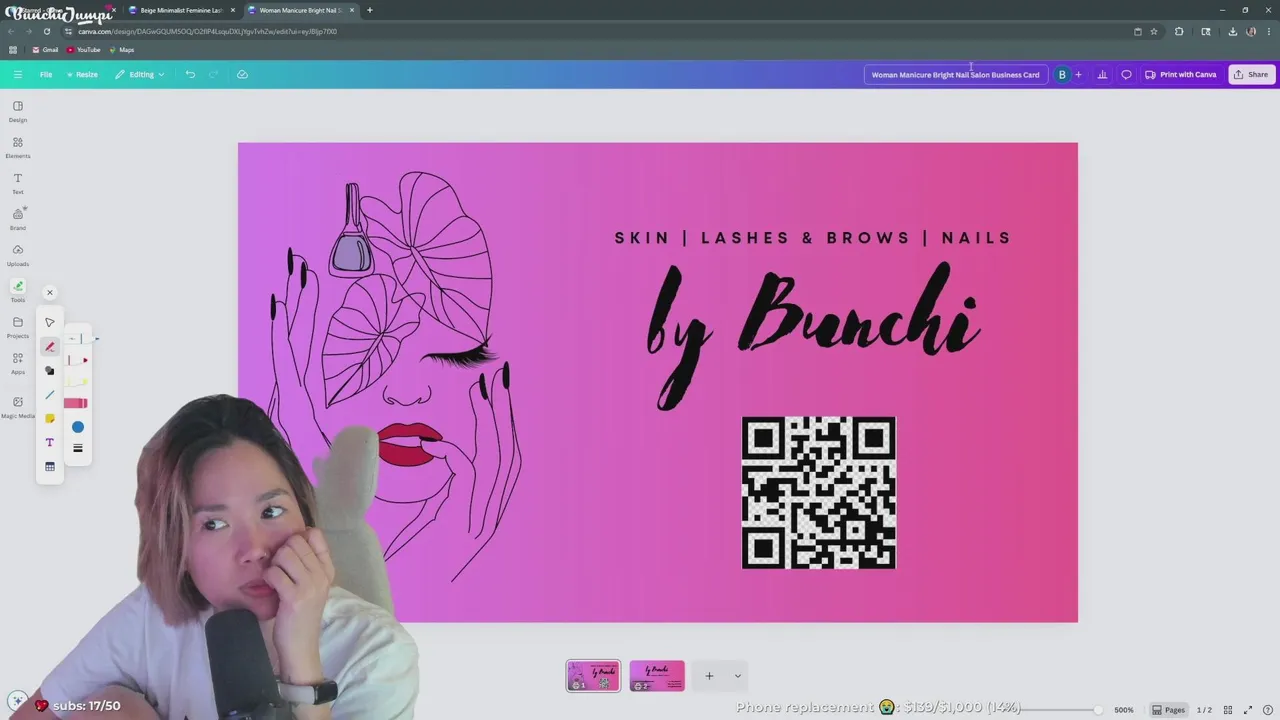Choose the Table tool
The image size is (1280, 720).
[50, 466]
